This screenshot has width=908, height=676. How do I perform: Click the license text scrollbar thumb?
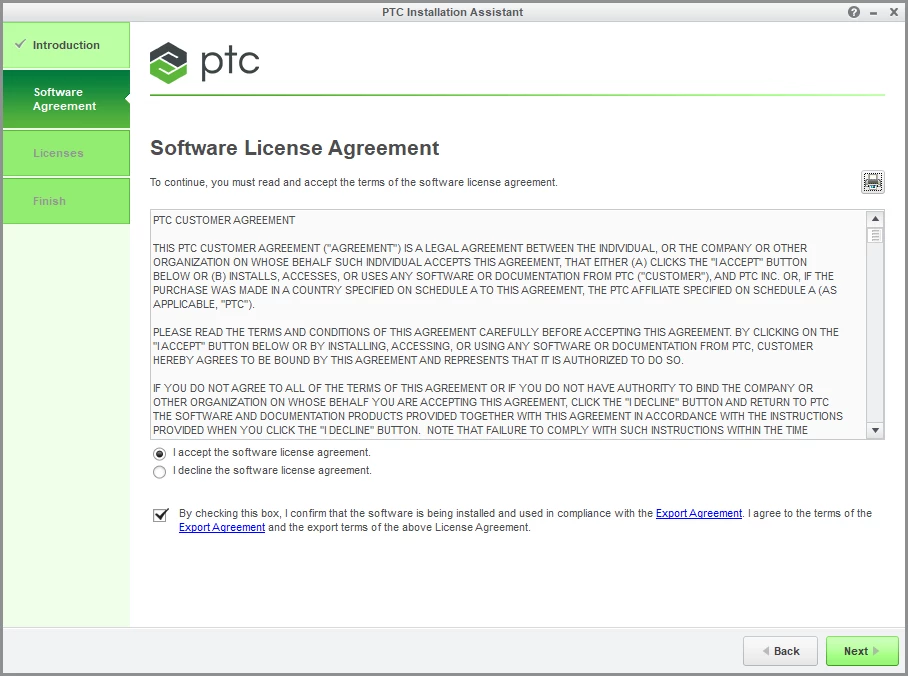tap(875, 235)
